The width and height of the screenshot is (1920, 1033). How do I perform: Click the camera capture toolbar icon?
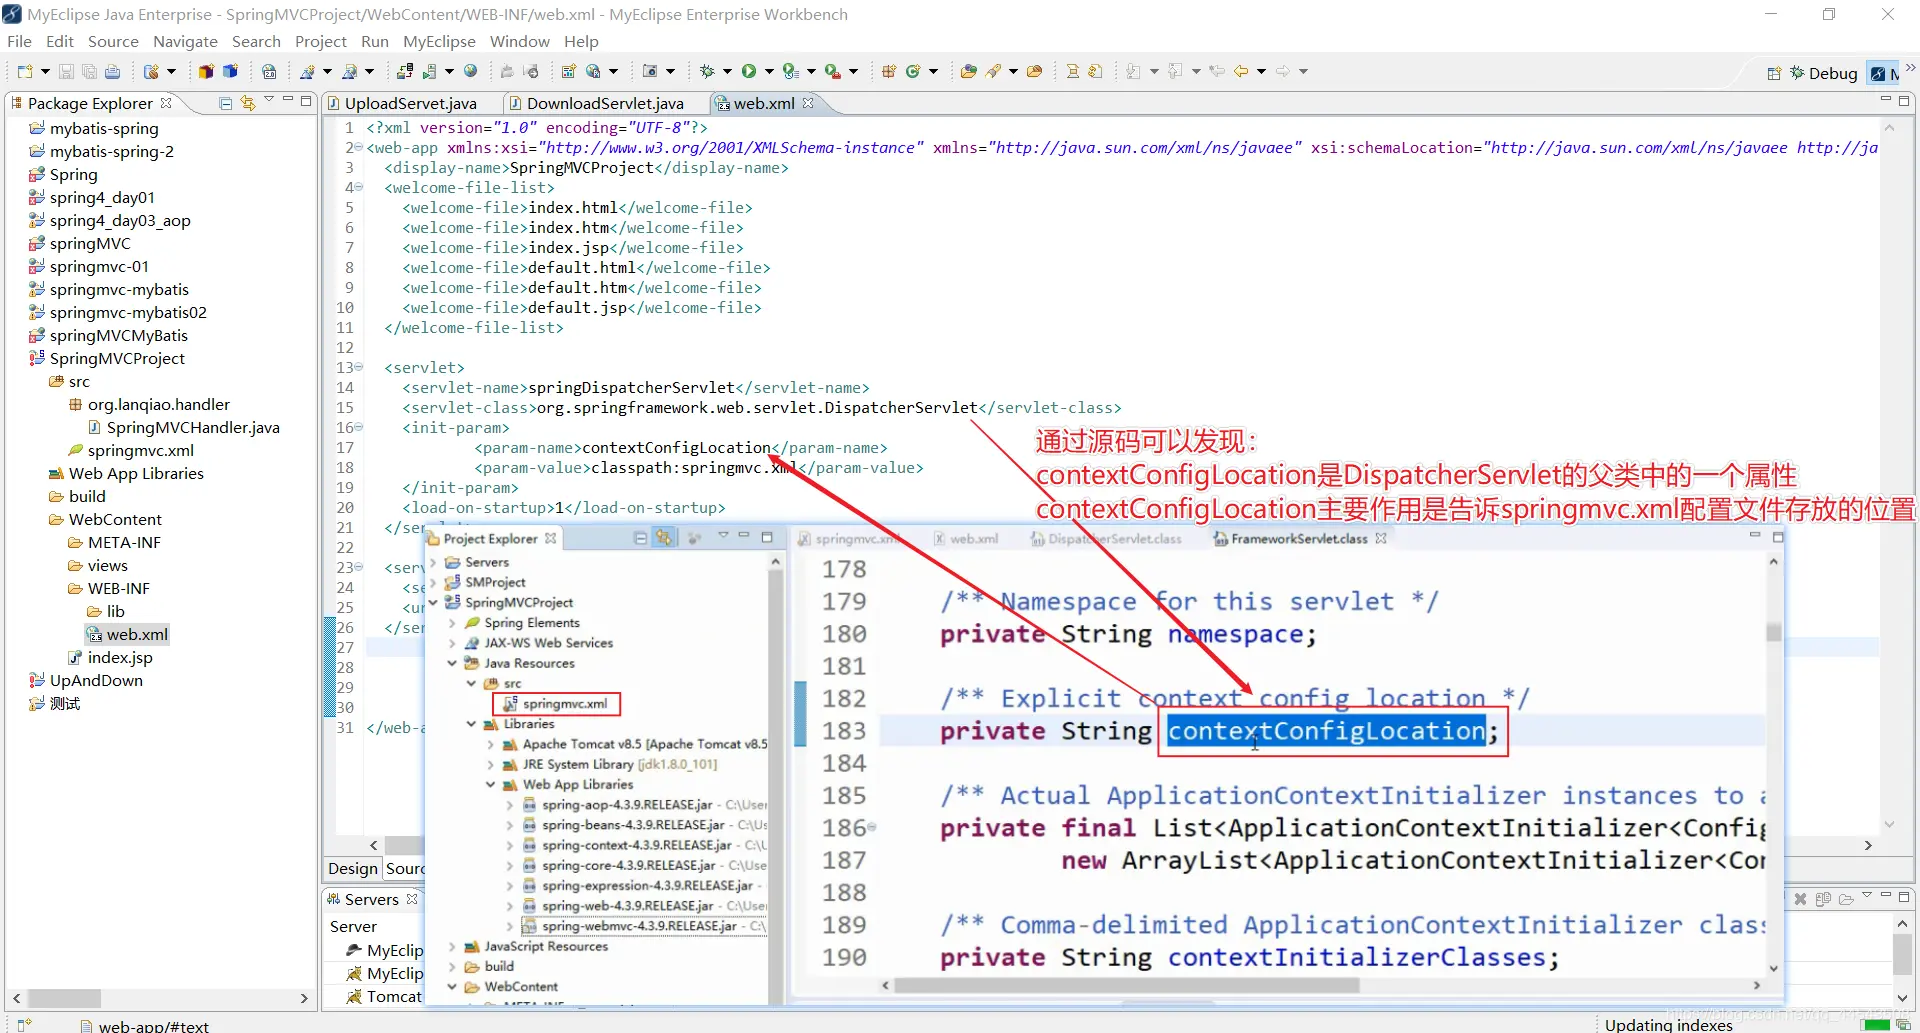click(650, 71)
